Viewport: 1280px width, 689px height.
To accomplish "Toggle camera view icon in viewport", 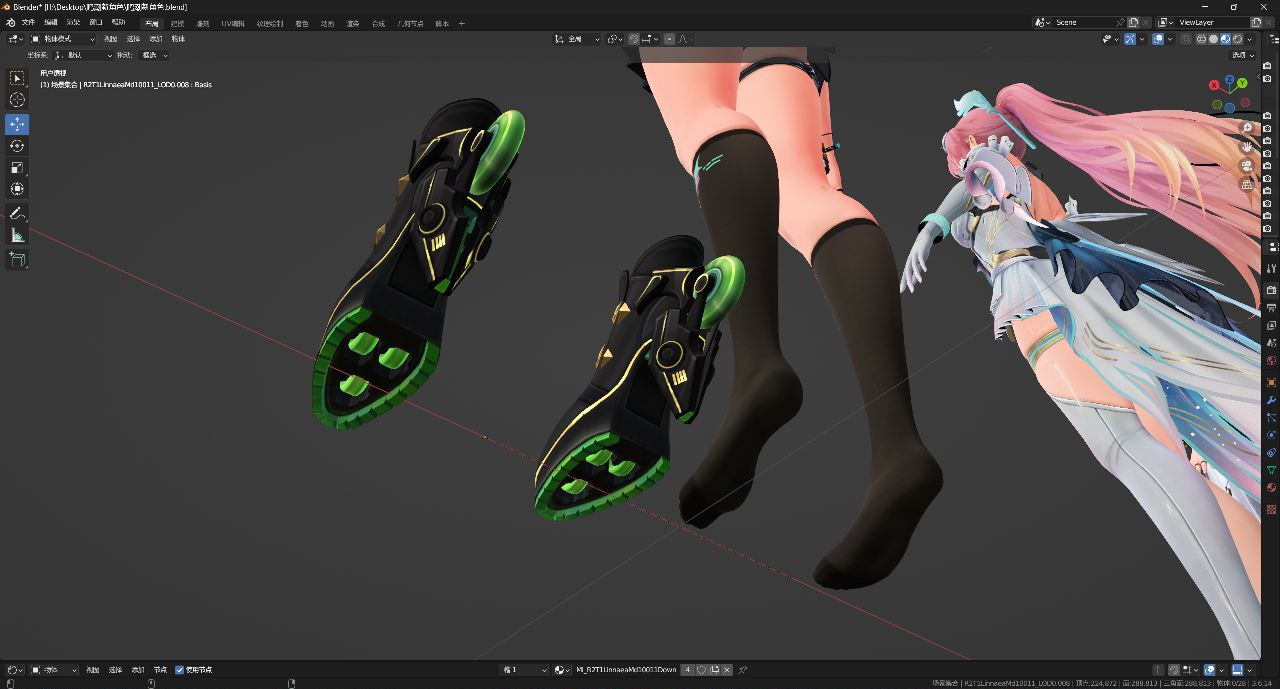I will point(1247,166).
